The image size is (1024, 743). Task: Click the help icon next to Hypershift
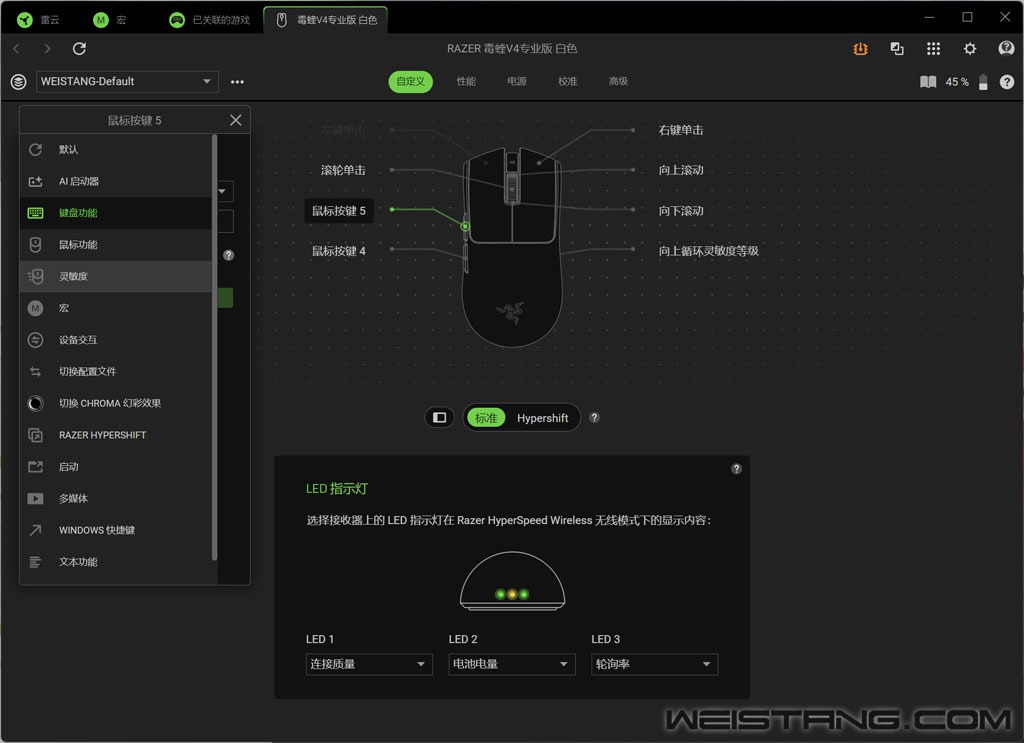pyautogui.click(x=594, y=418)
